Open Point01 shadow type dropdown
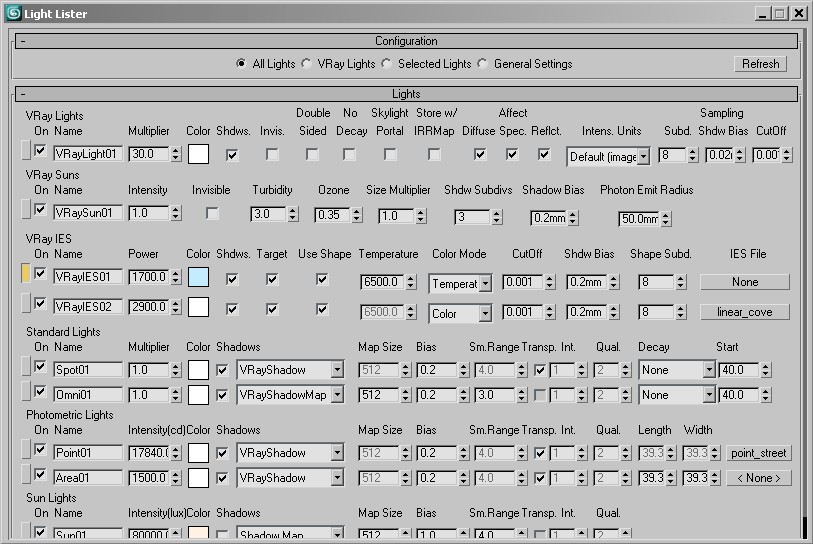The width and height of the screenshot is (813, 544). pyautogui.click(x=290, y=453)
